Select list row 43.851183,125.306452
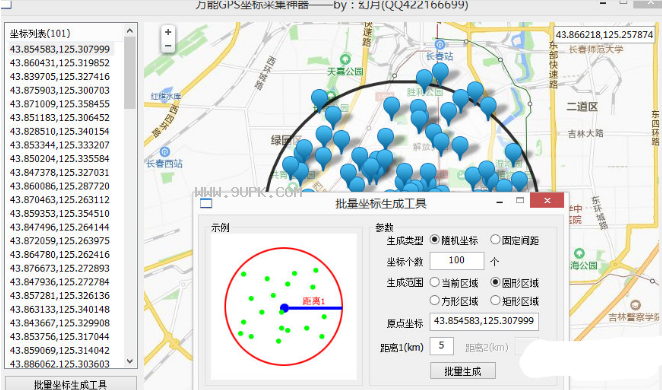This screenshot has height=390, width=662. (60, 117)
